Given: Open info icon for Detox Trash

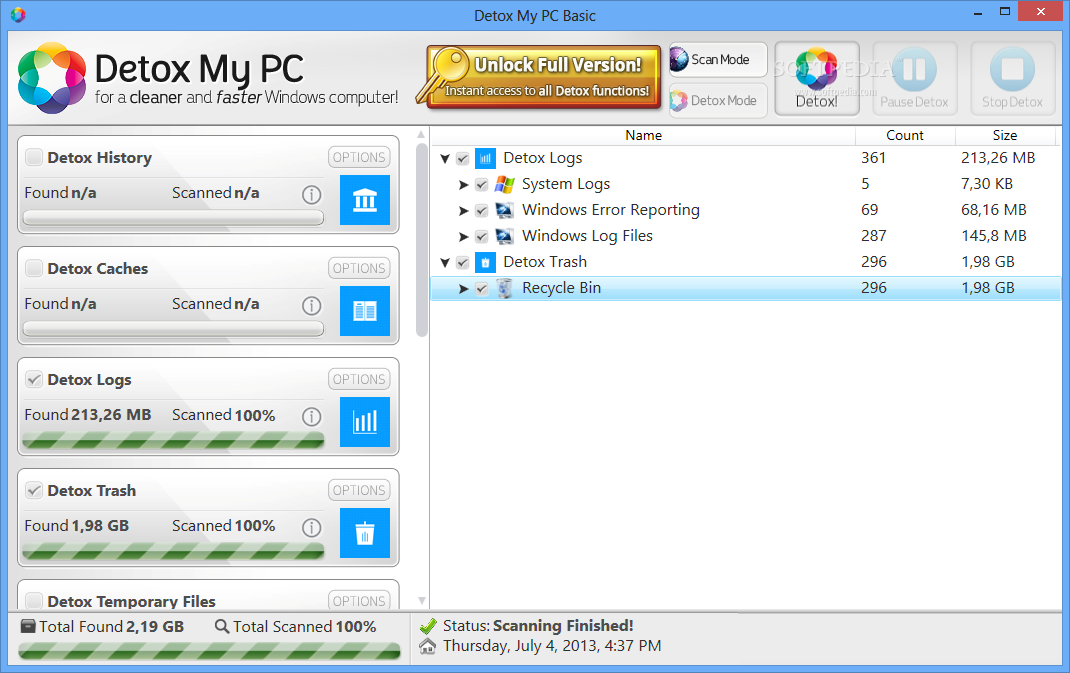Looking at the screenshot, I should tap(312, 528).
